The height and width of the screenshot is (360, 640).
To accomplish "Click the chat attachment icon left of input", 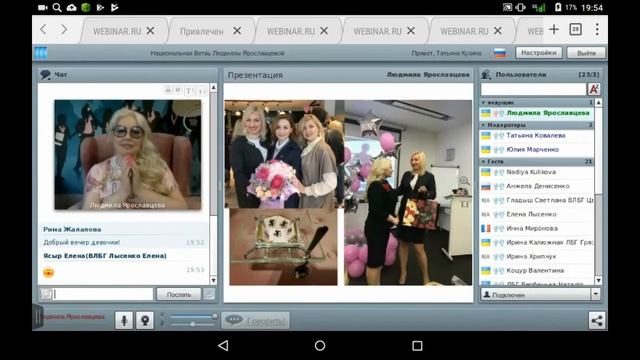I will (x=46, y=294).
